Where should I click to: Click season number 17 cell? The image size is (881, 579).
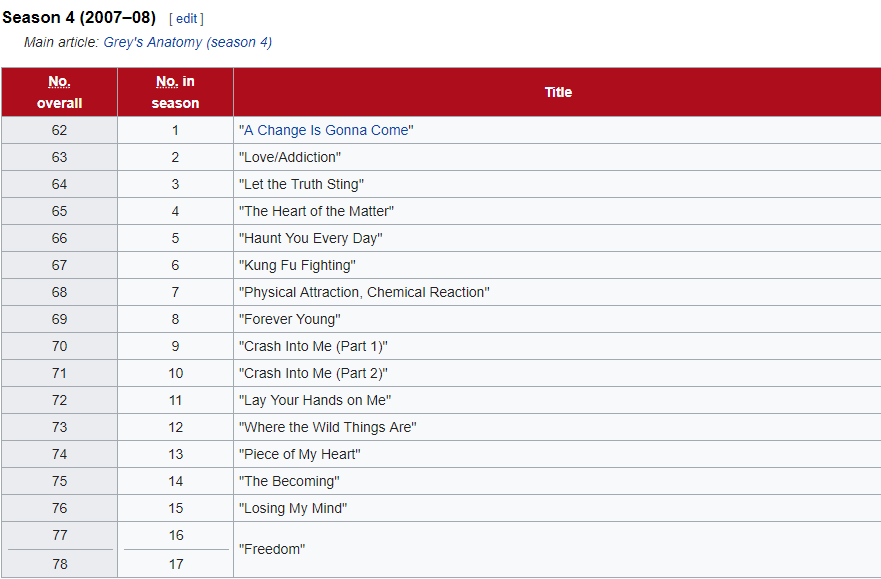[x=175, y=564]
